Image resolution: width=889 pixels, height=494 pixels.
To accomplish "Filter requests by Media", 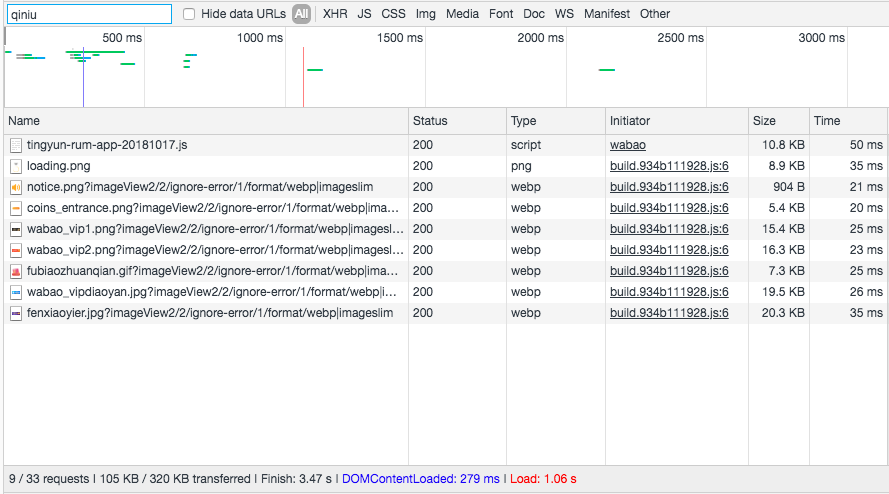I will tap(462, 14).
